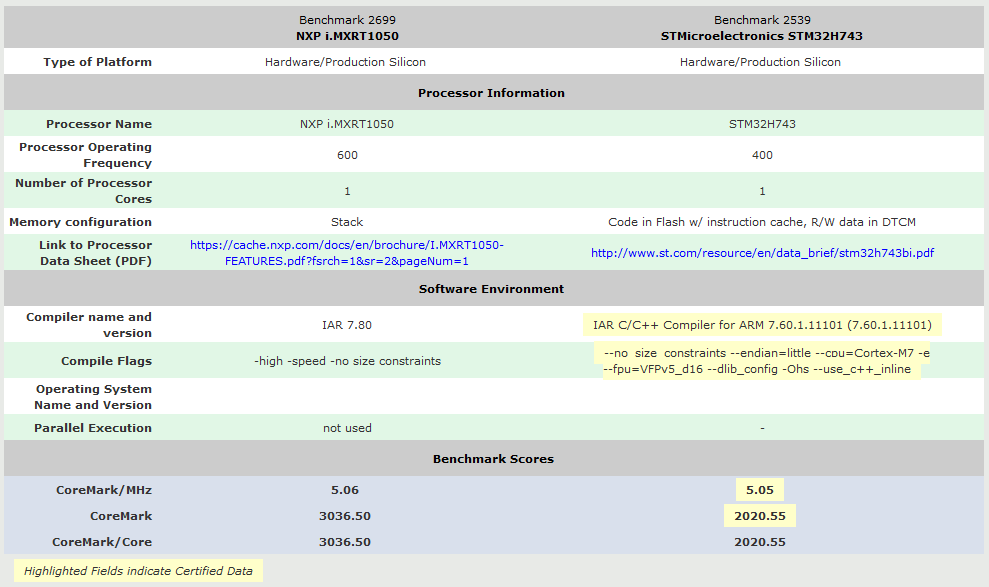Click 'Operating System Name and Version' label
The height and width of the screenshot is (587, 989).
pyautogui.click(x=93, y=397)
